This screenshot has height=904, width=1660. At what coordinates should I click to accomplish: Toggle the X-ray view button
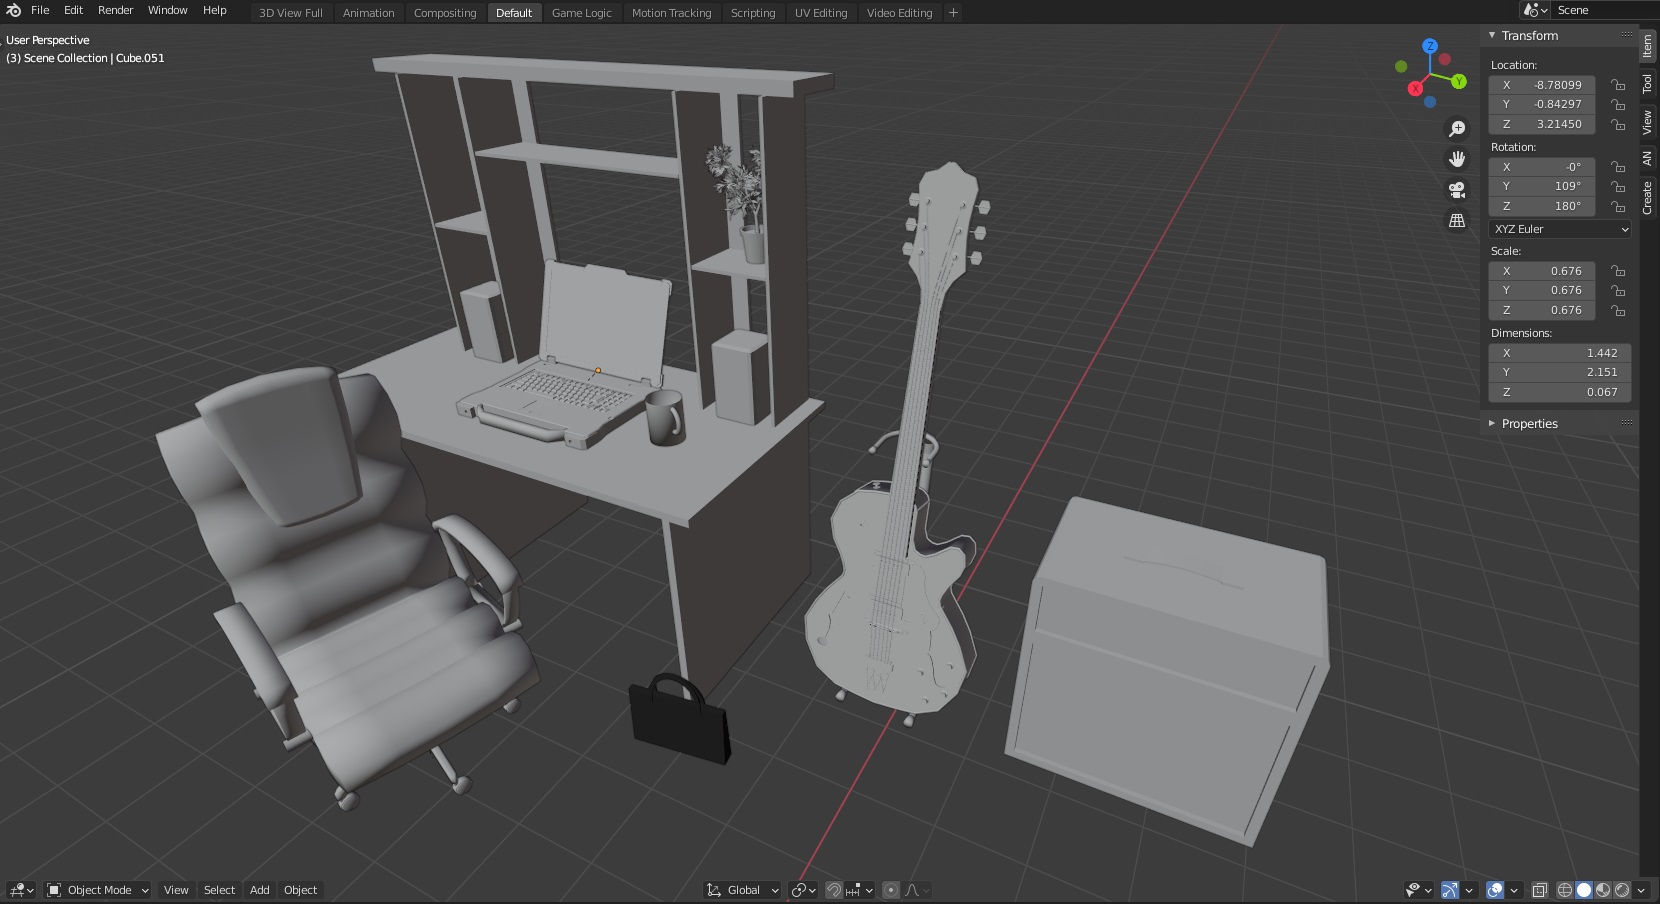[1540, 890]
